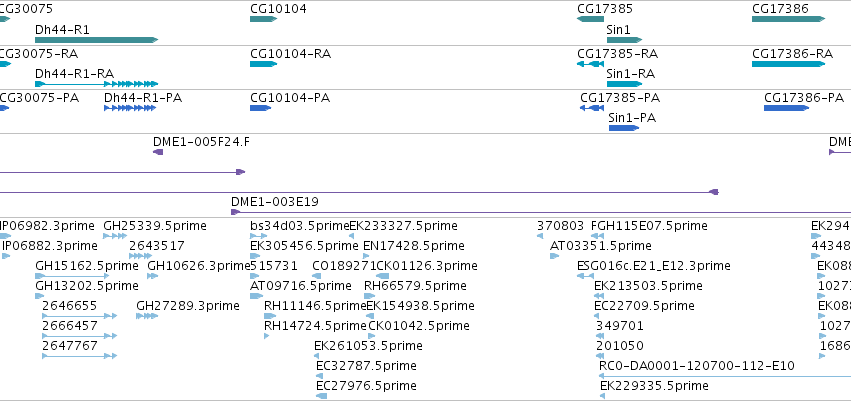Click the Dh44-R1-RA transcript feature
The image size is (851, 401).
(x=96, y=84)
